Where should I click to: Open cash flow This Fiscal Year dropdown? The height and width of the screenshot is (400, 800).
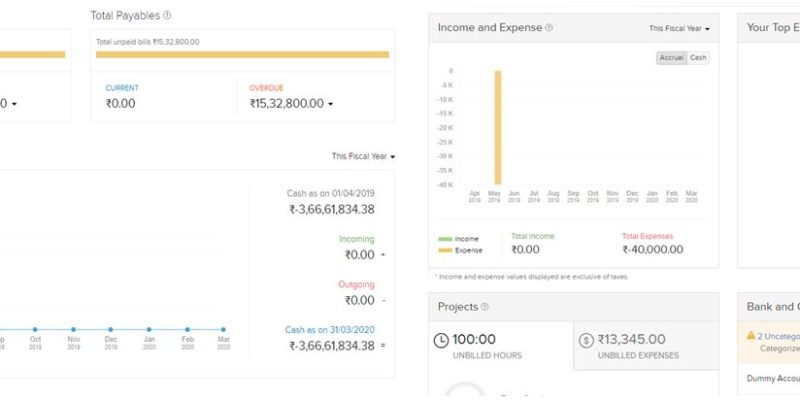[x=363, y=156]
